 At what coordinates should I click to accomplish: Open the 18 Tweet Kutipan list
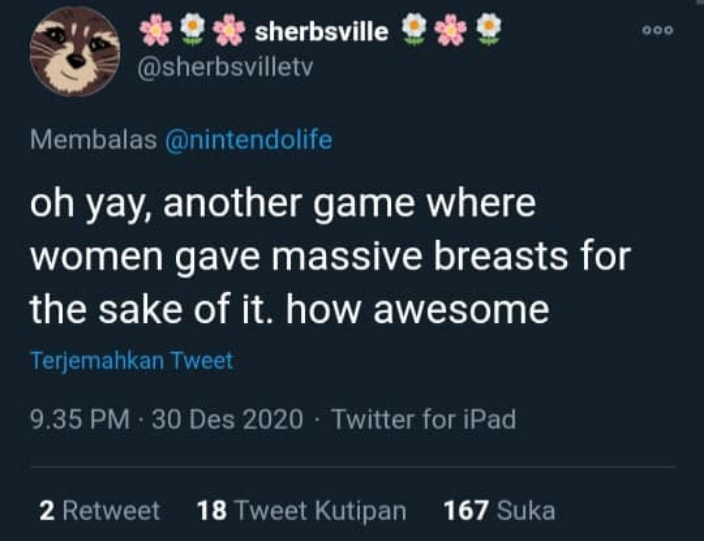coord(301,511)
